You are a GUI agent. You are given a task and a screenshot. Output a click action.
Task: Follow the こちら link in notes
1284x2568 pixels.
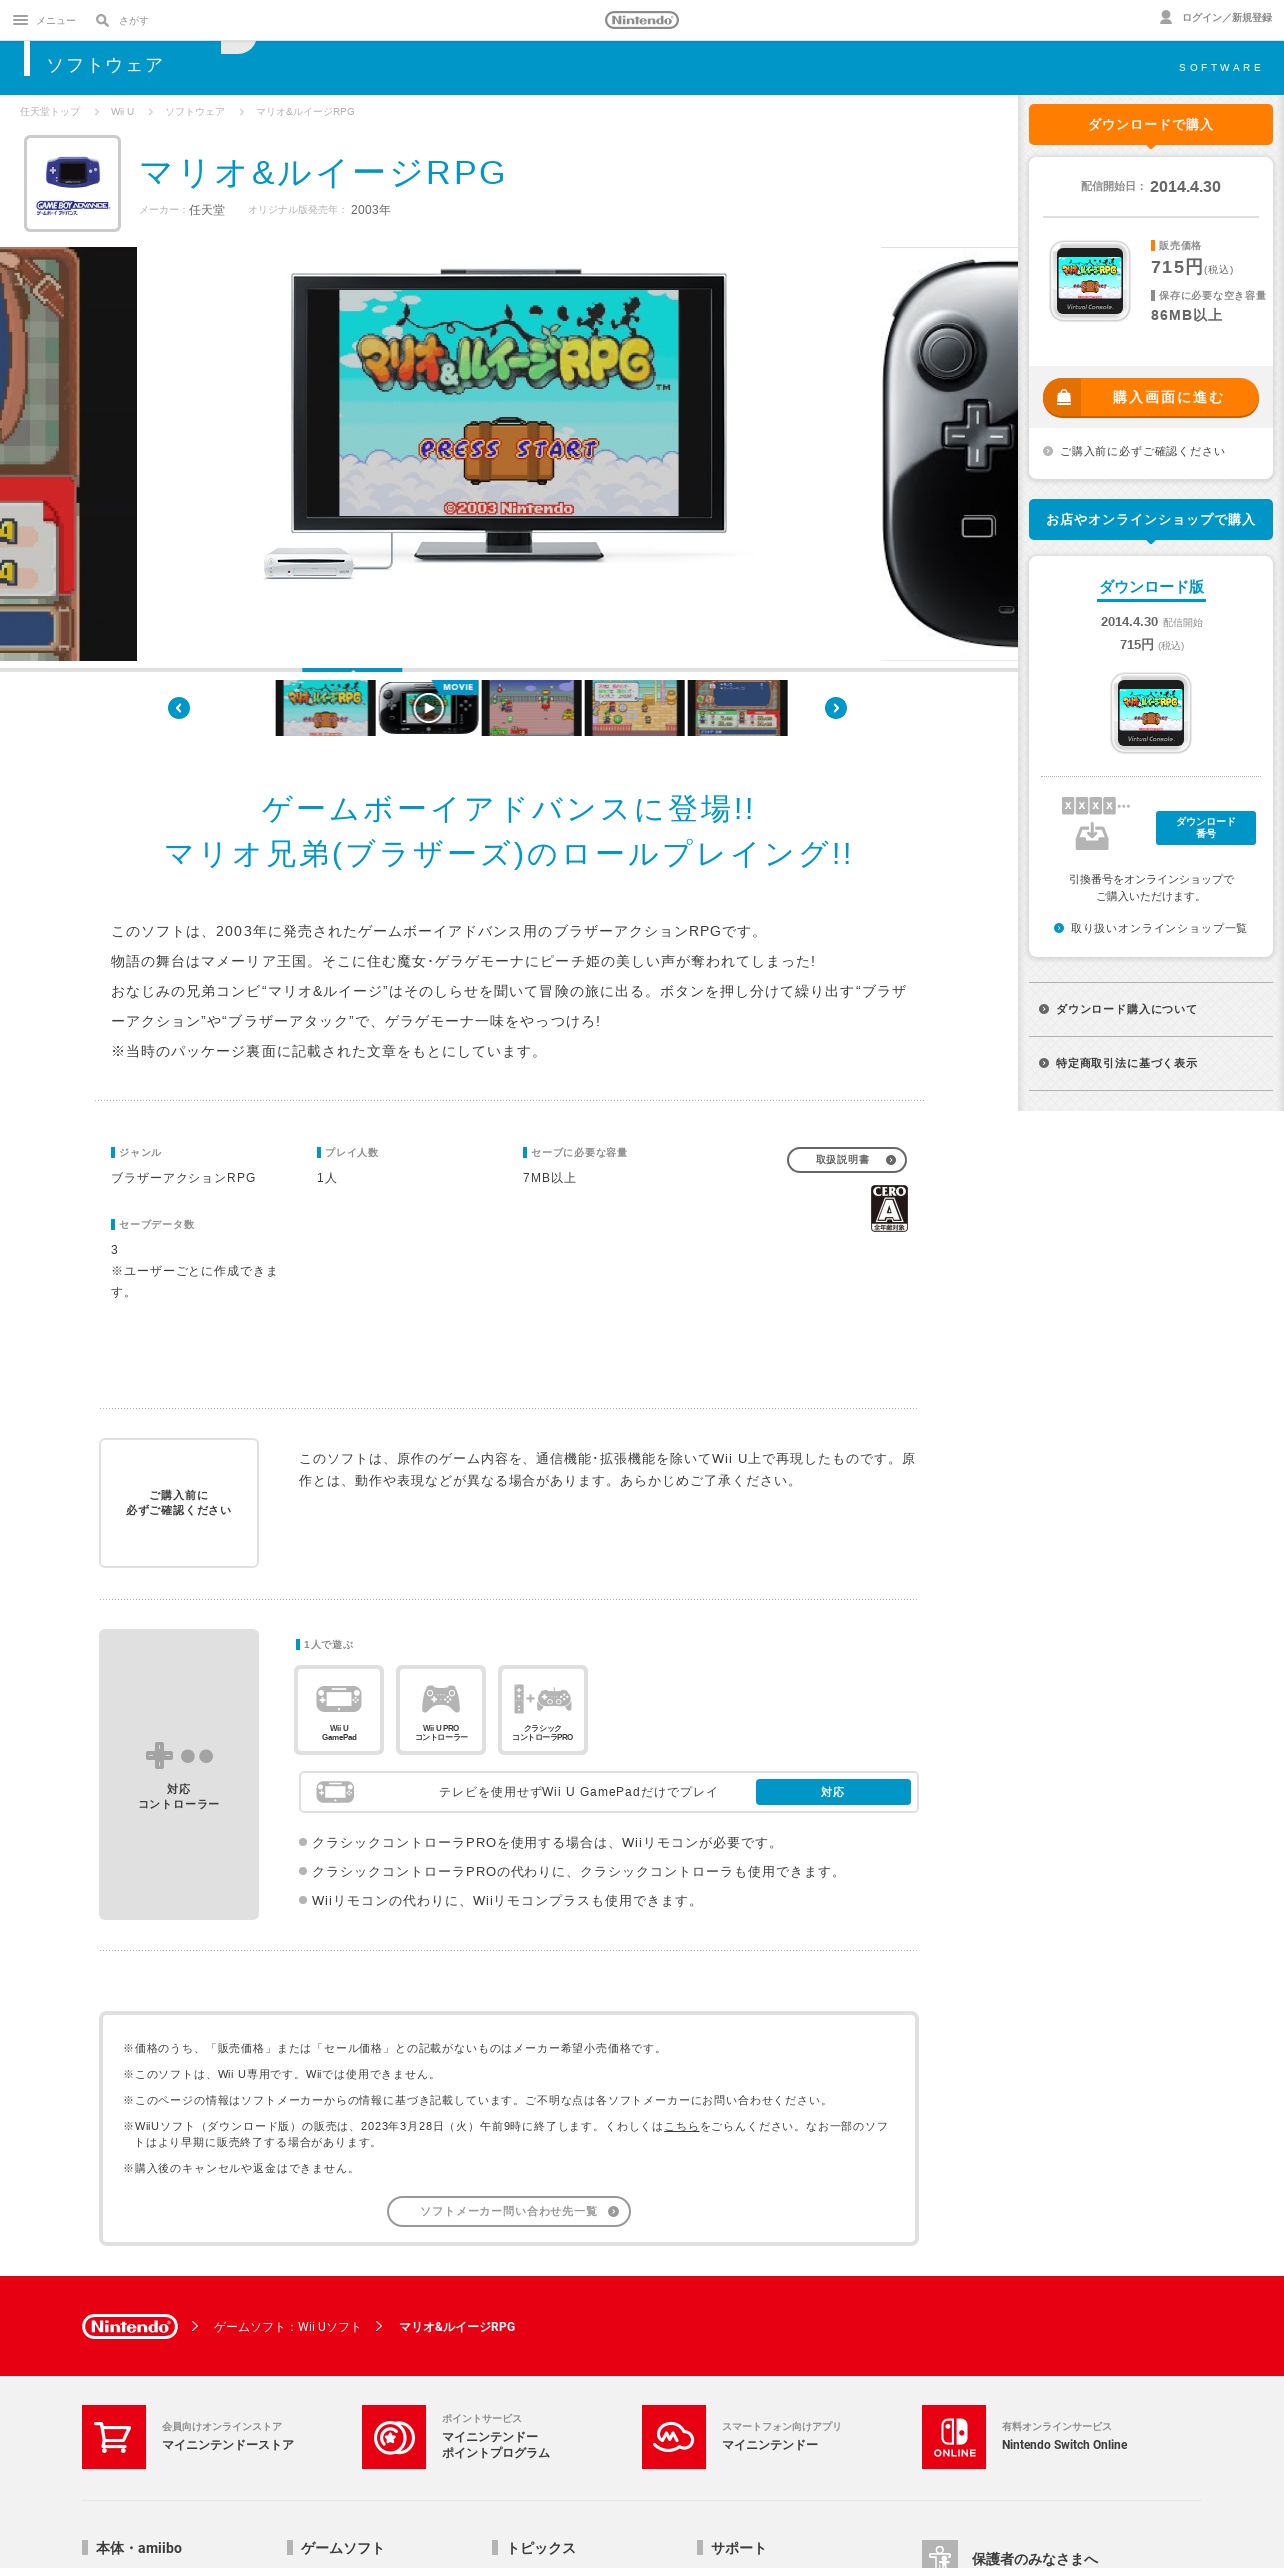682,2126
